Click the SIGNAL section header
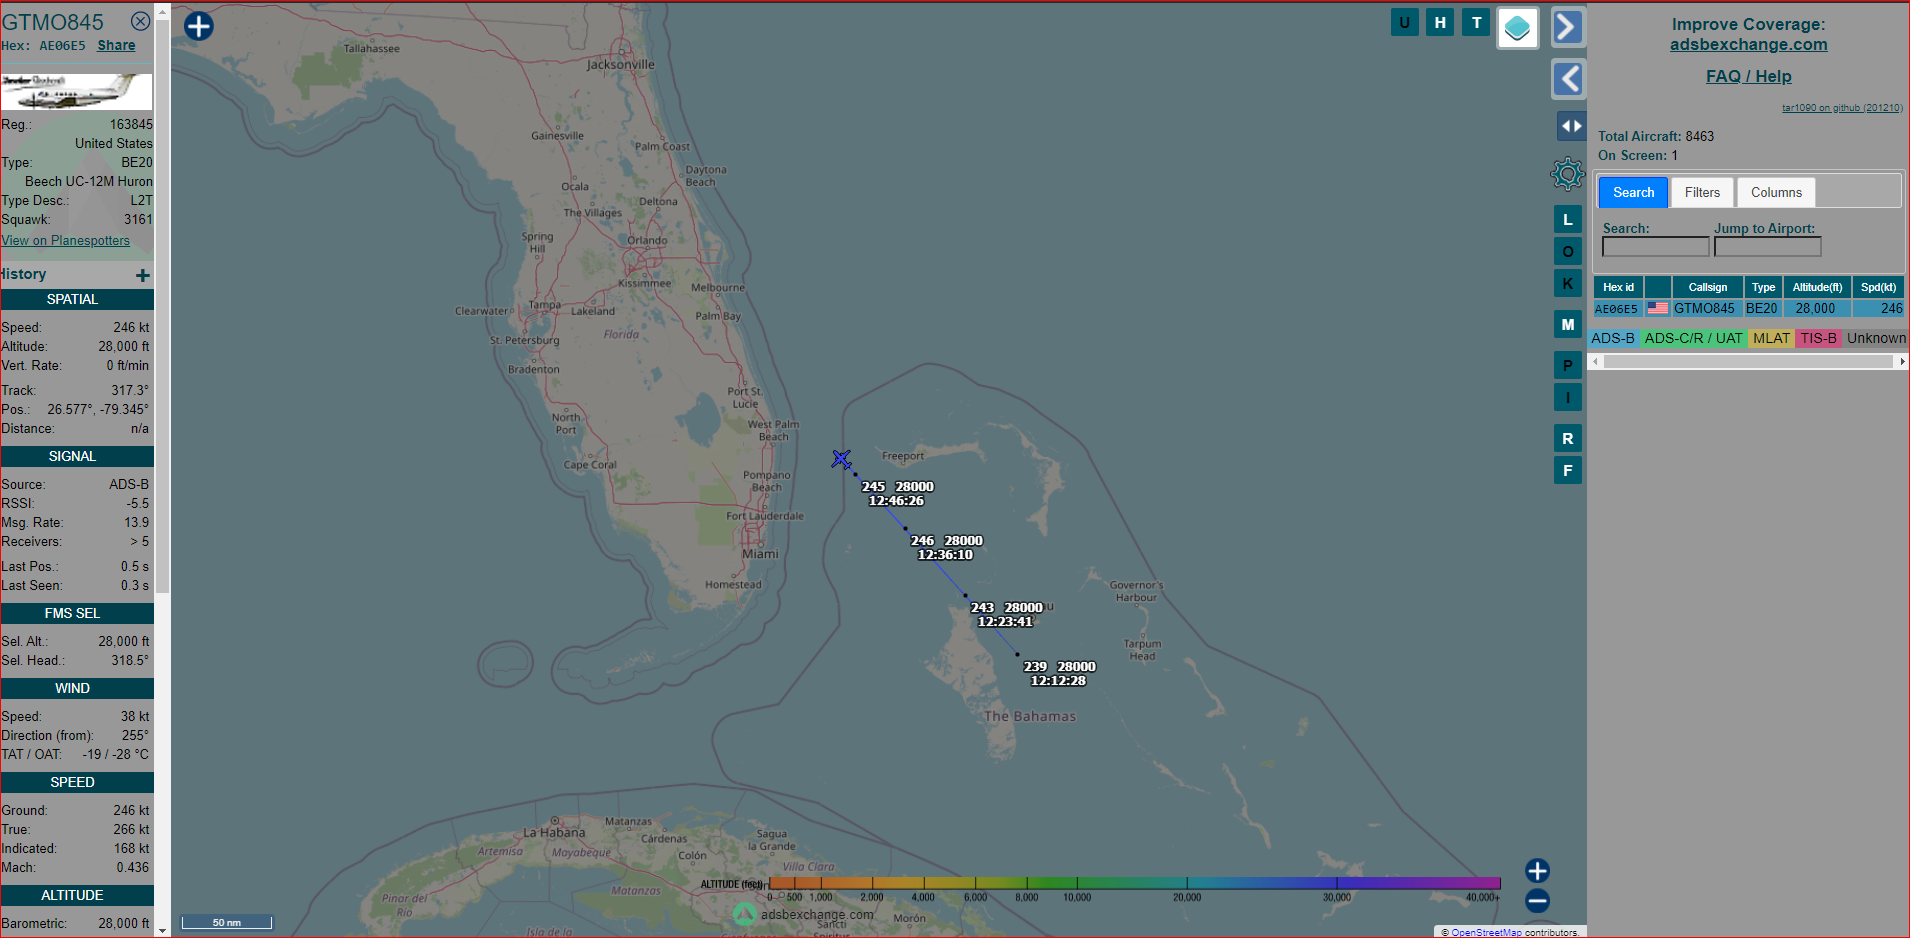Viewport: 1910px width, 938px height. pyautogui.click(x=77, y=456)
